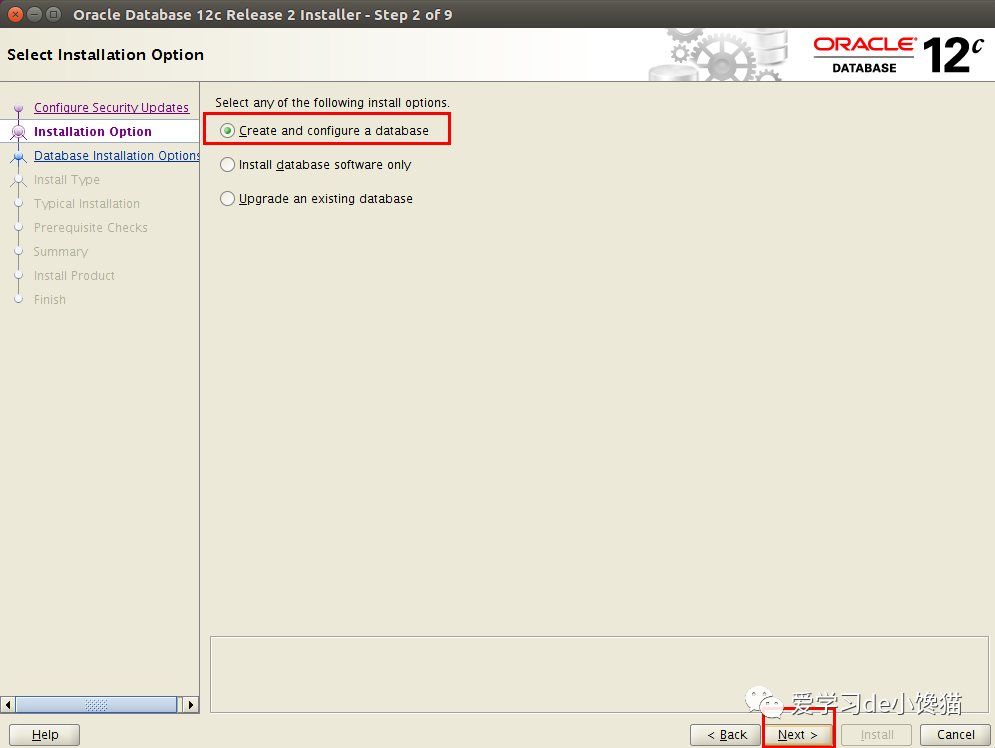Go back with the Back button
Screen dimensions: 995x748
725,735
